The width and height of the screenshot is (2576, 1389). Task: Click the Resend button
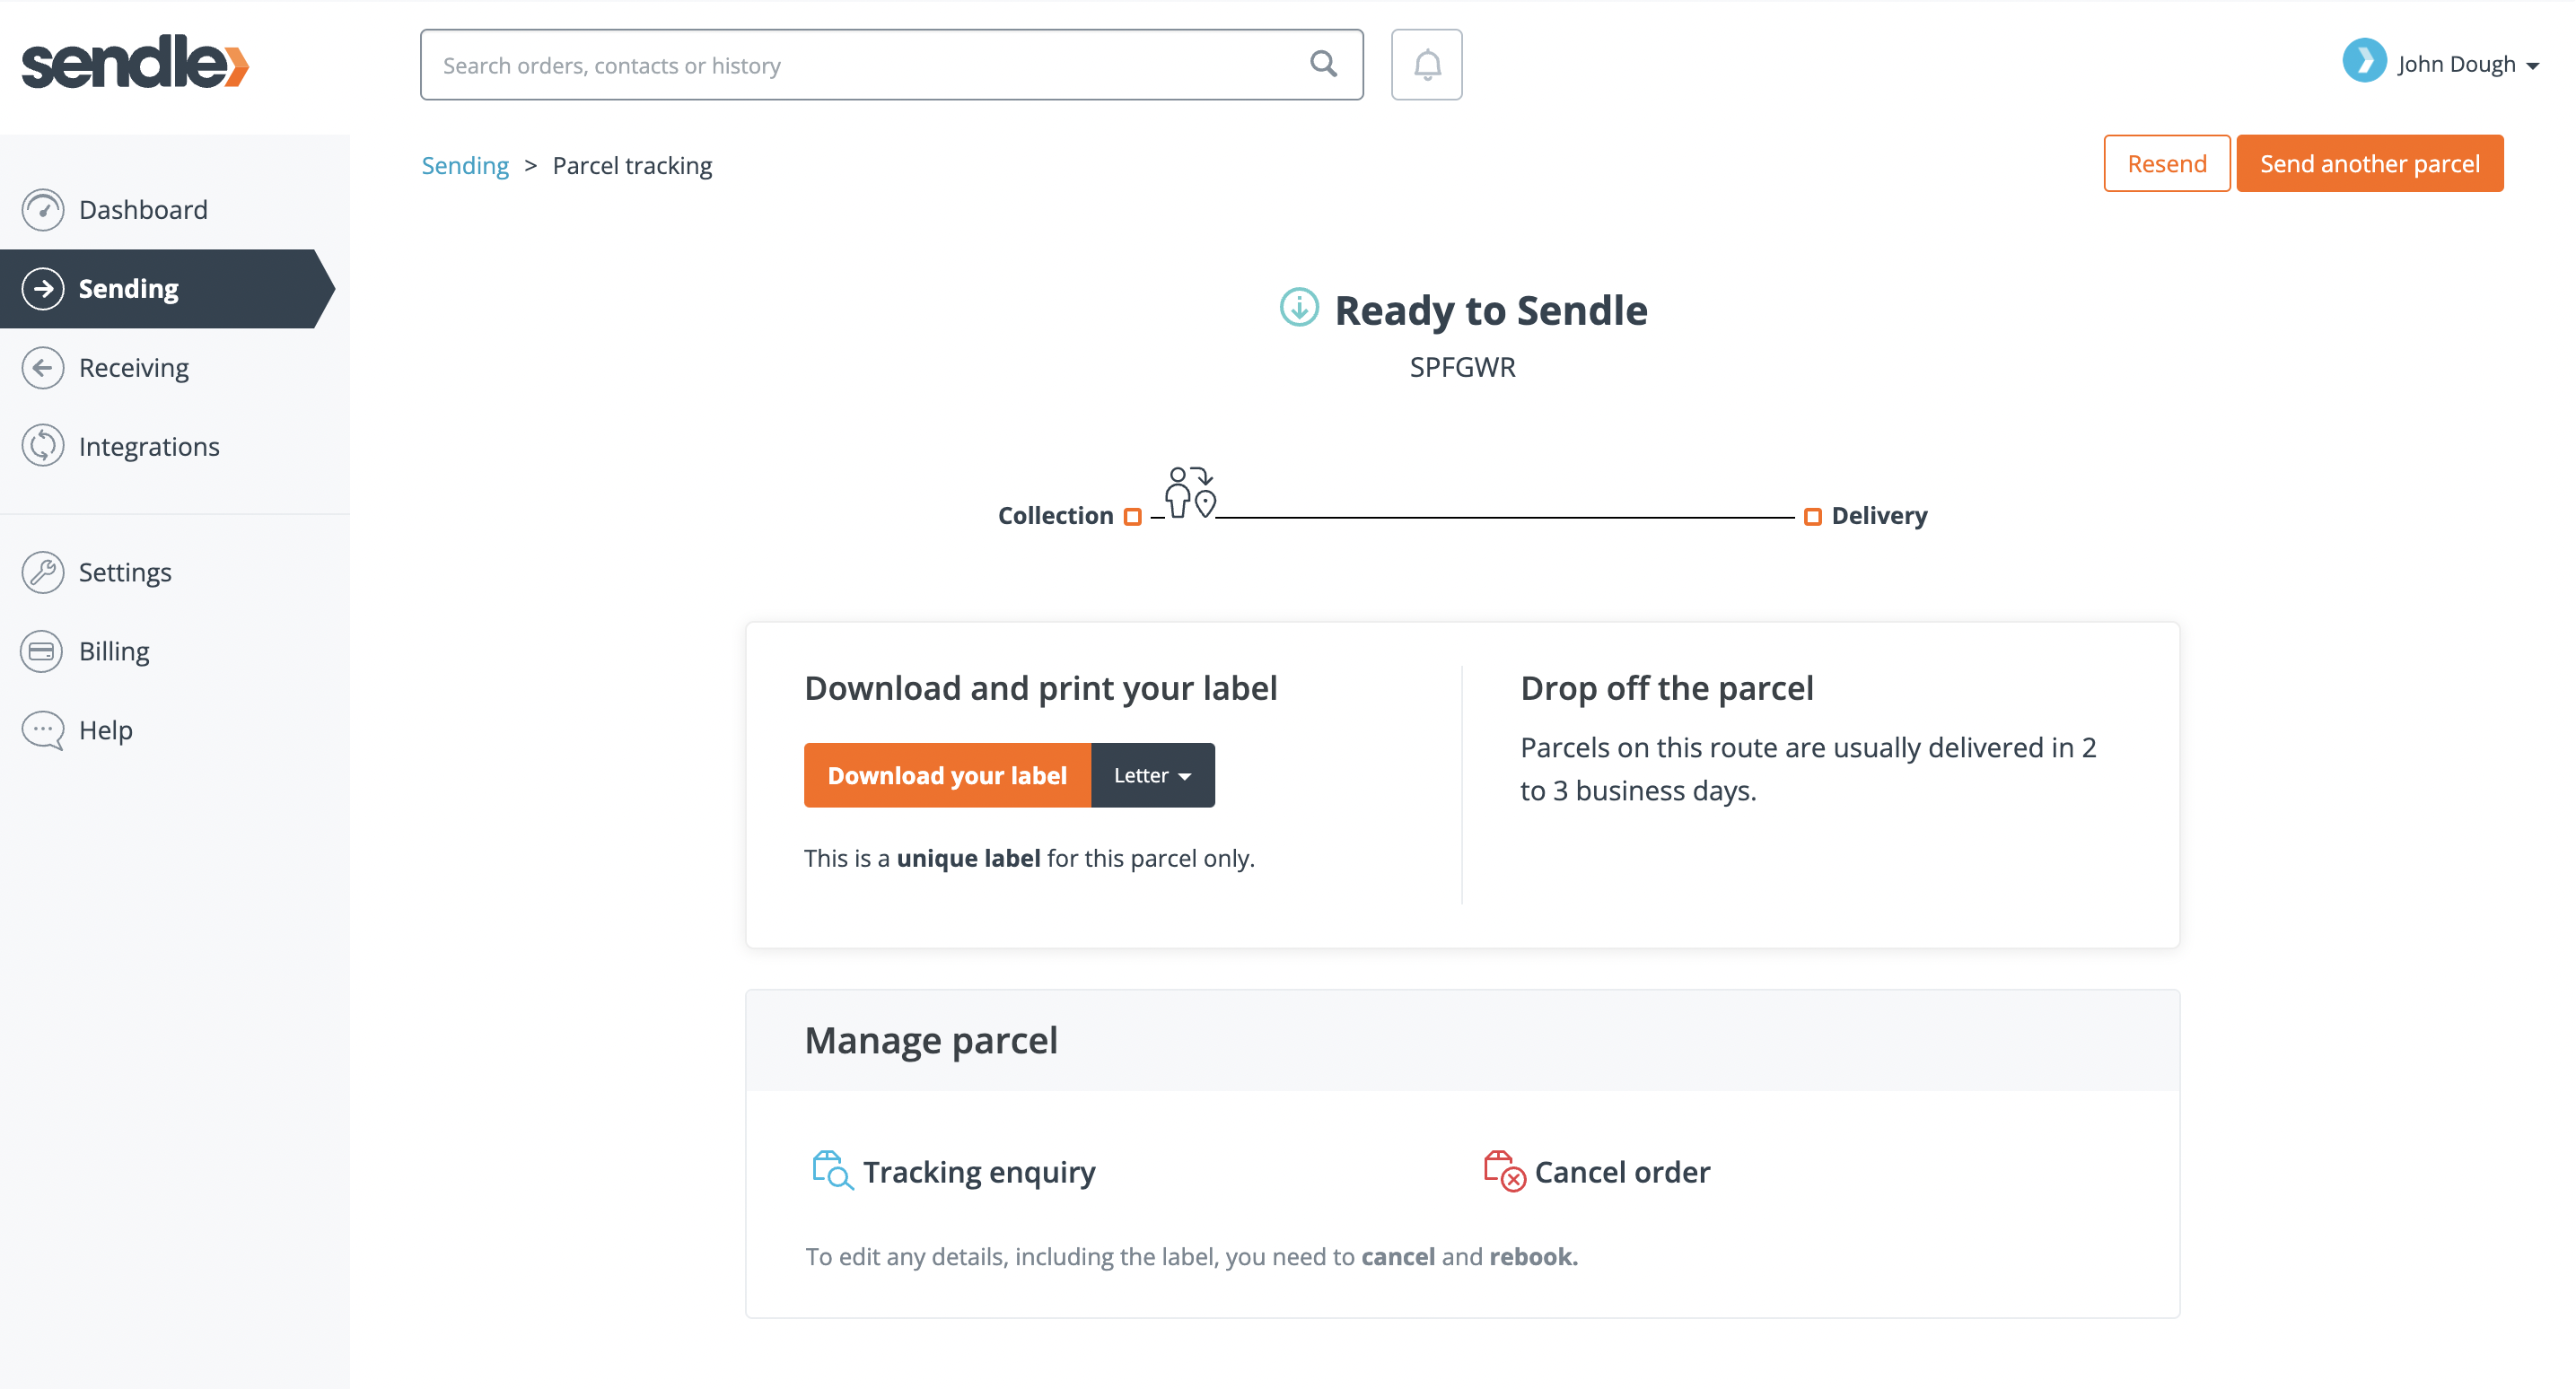click(2166, 163)
